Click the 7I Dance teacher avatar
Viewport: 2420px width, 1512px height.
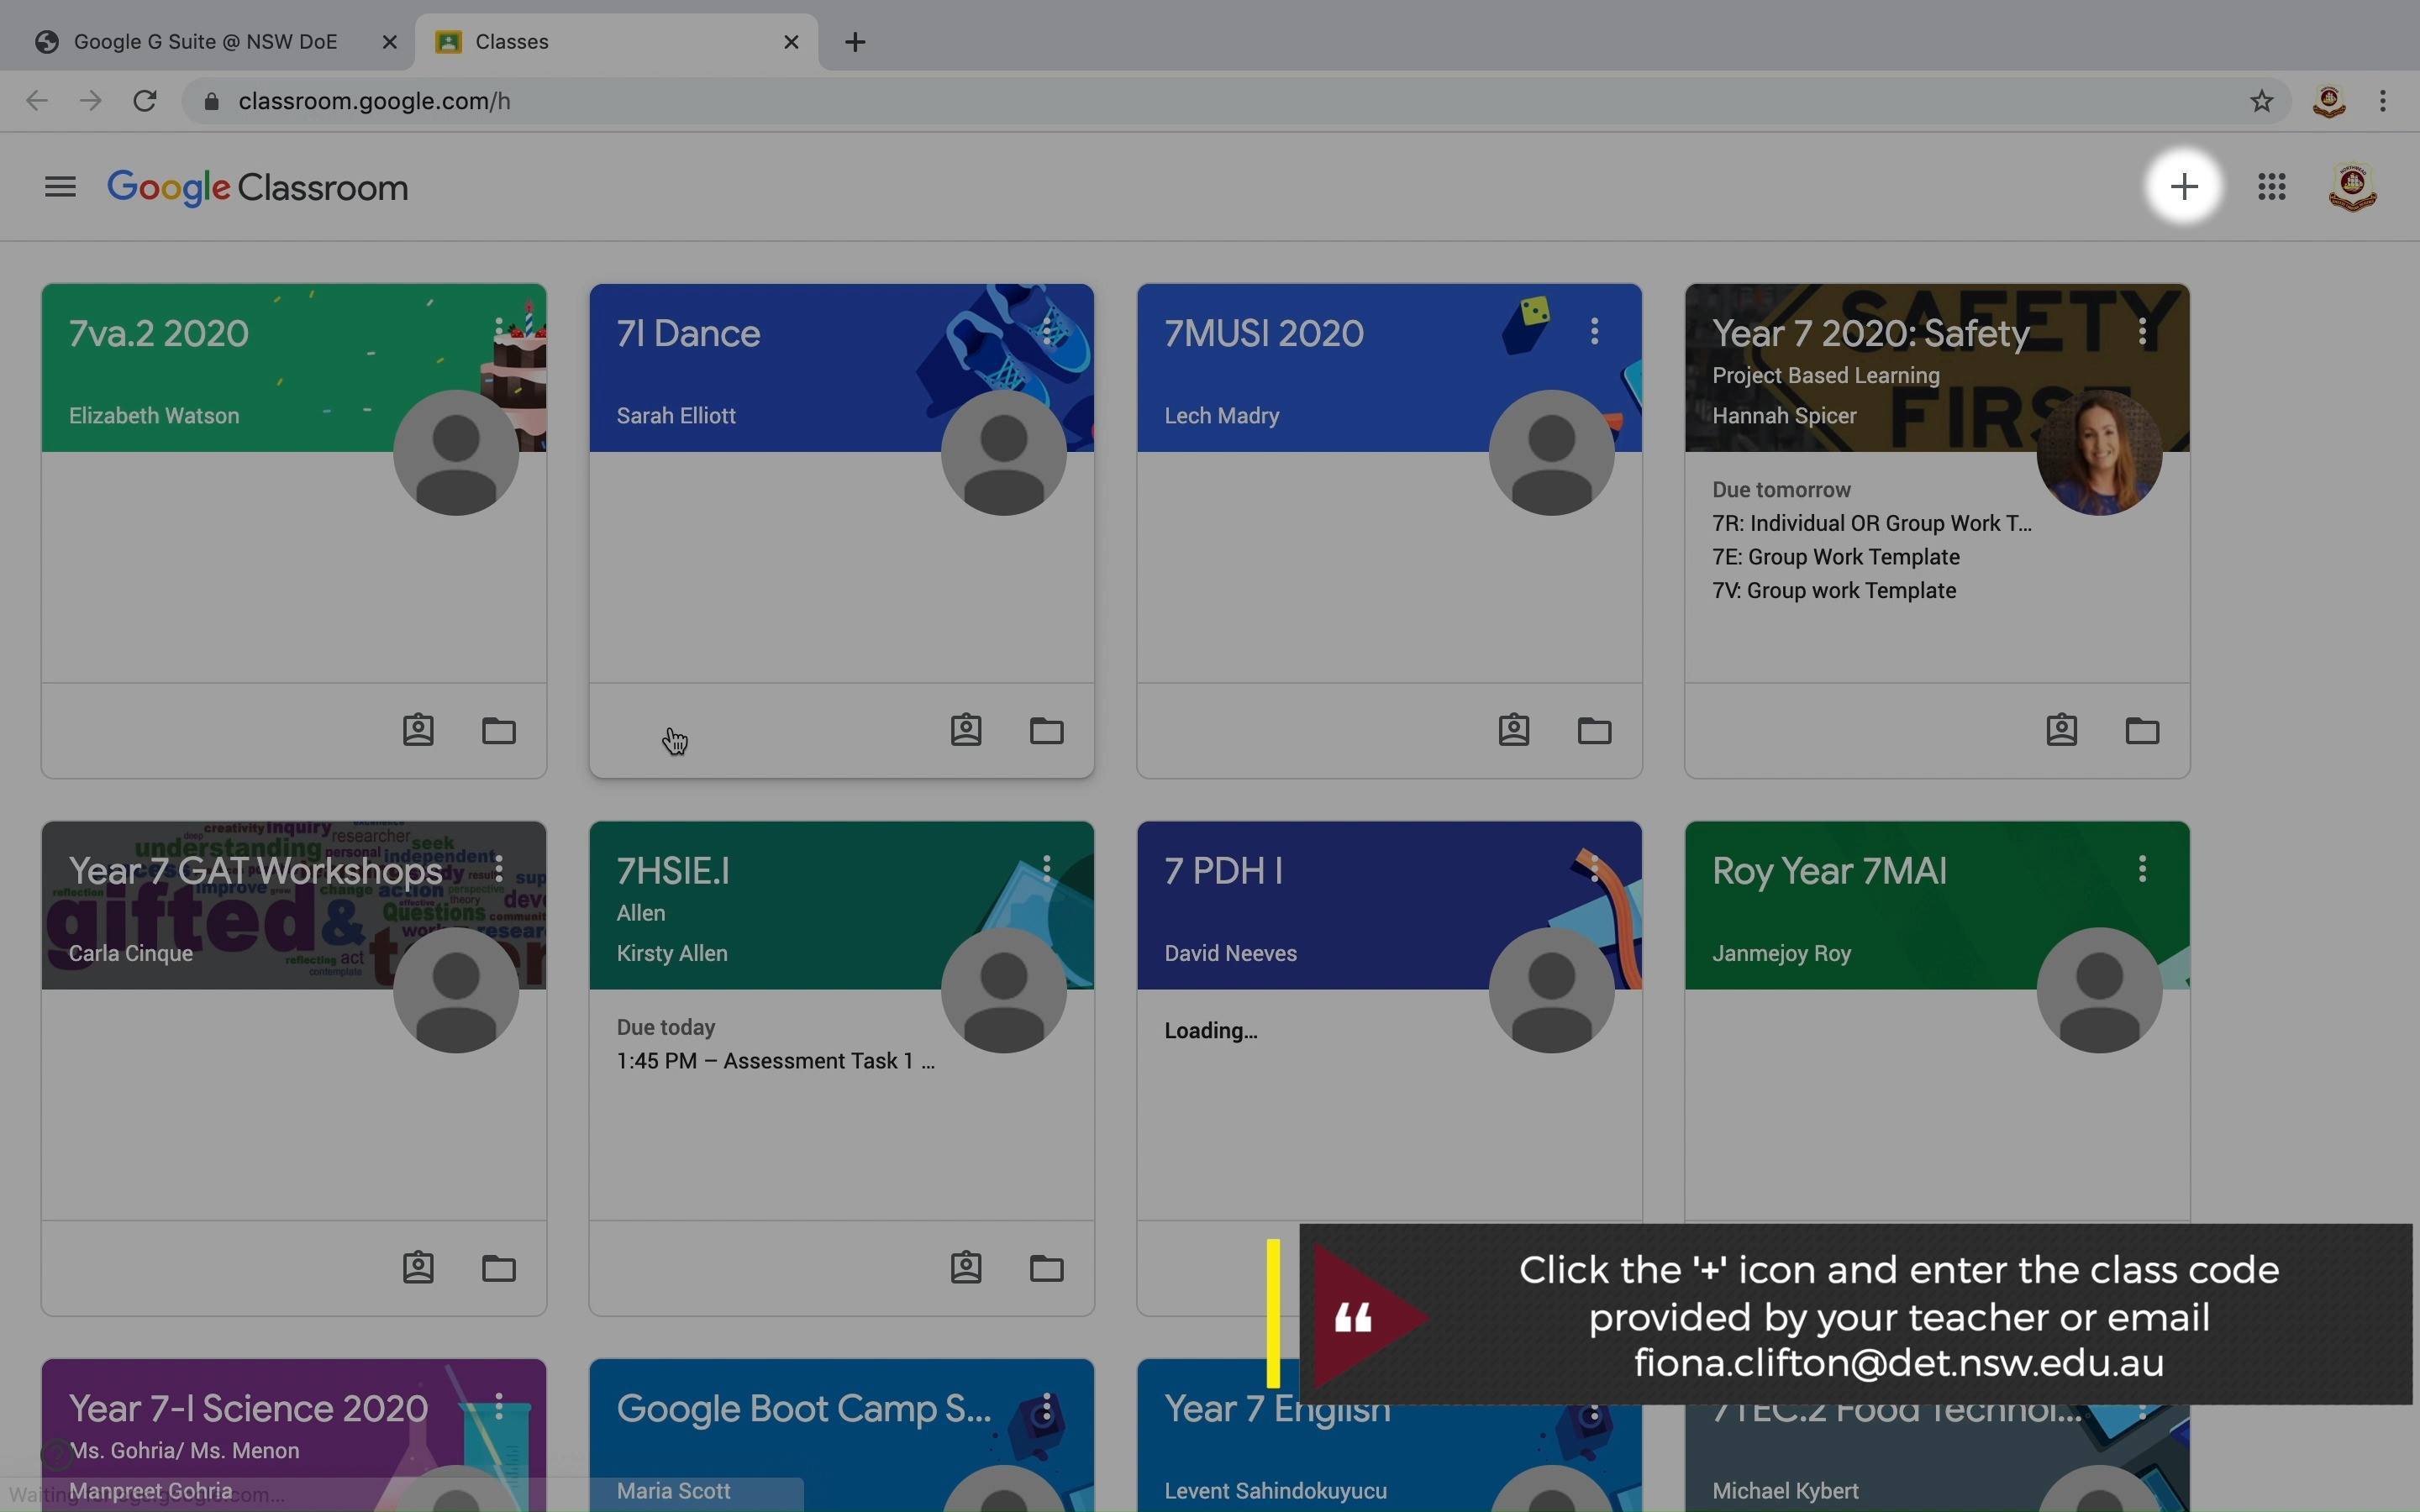1003,453
